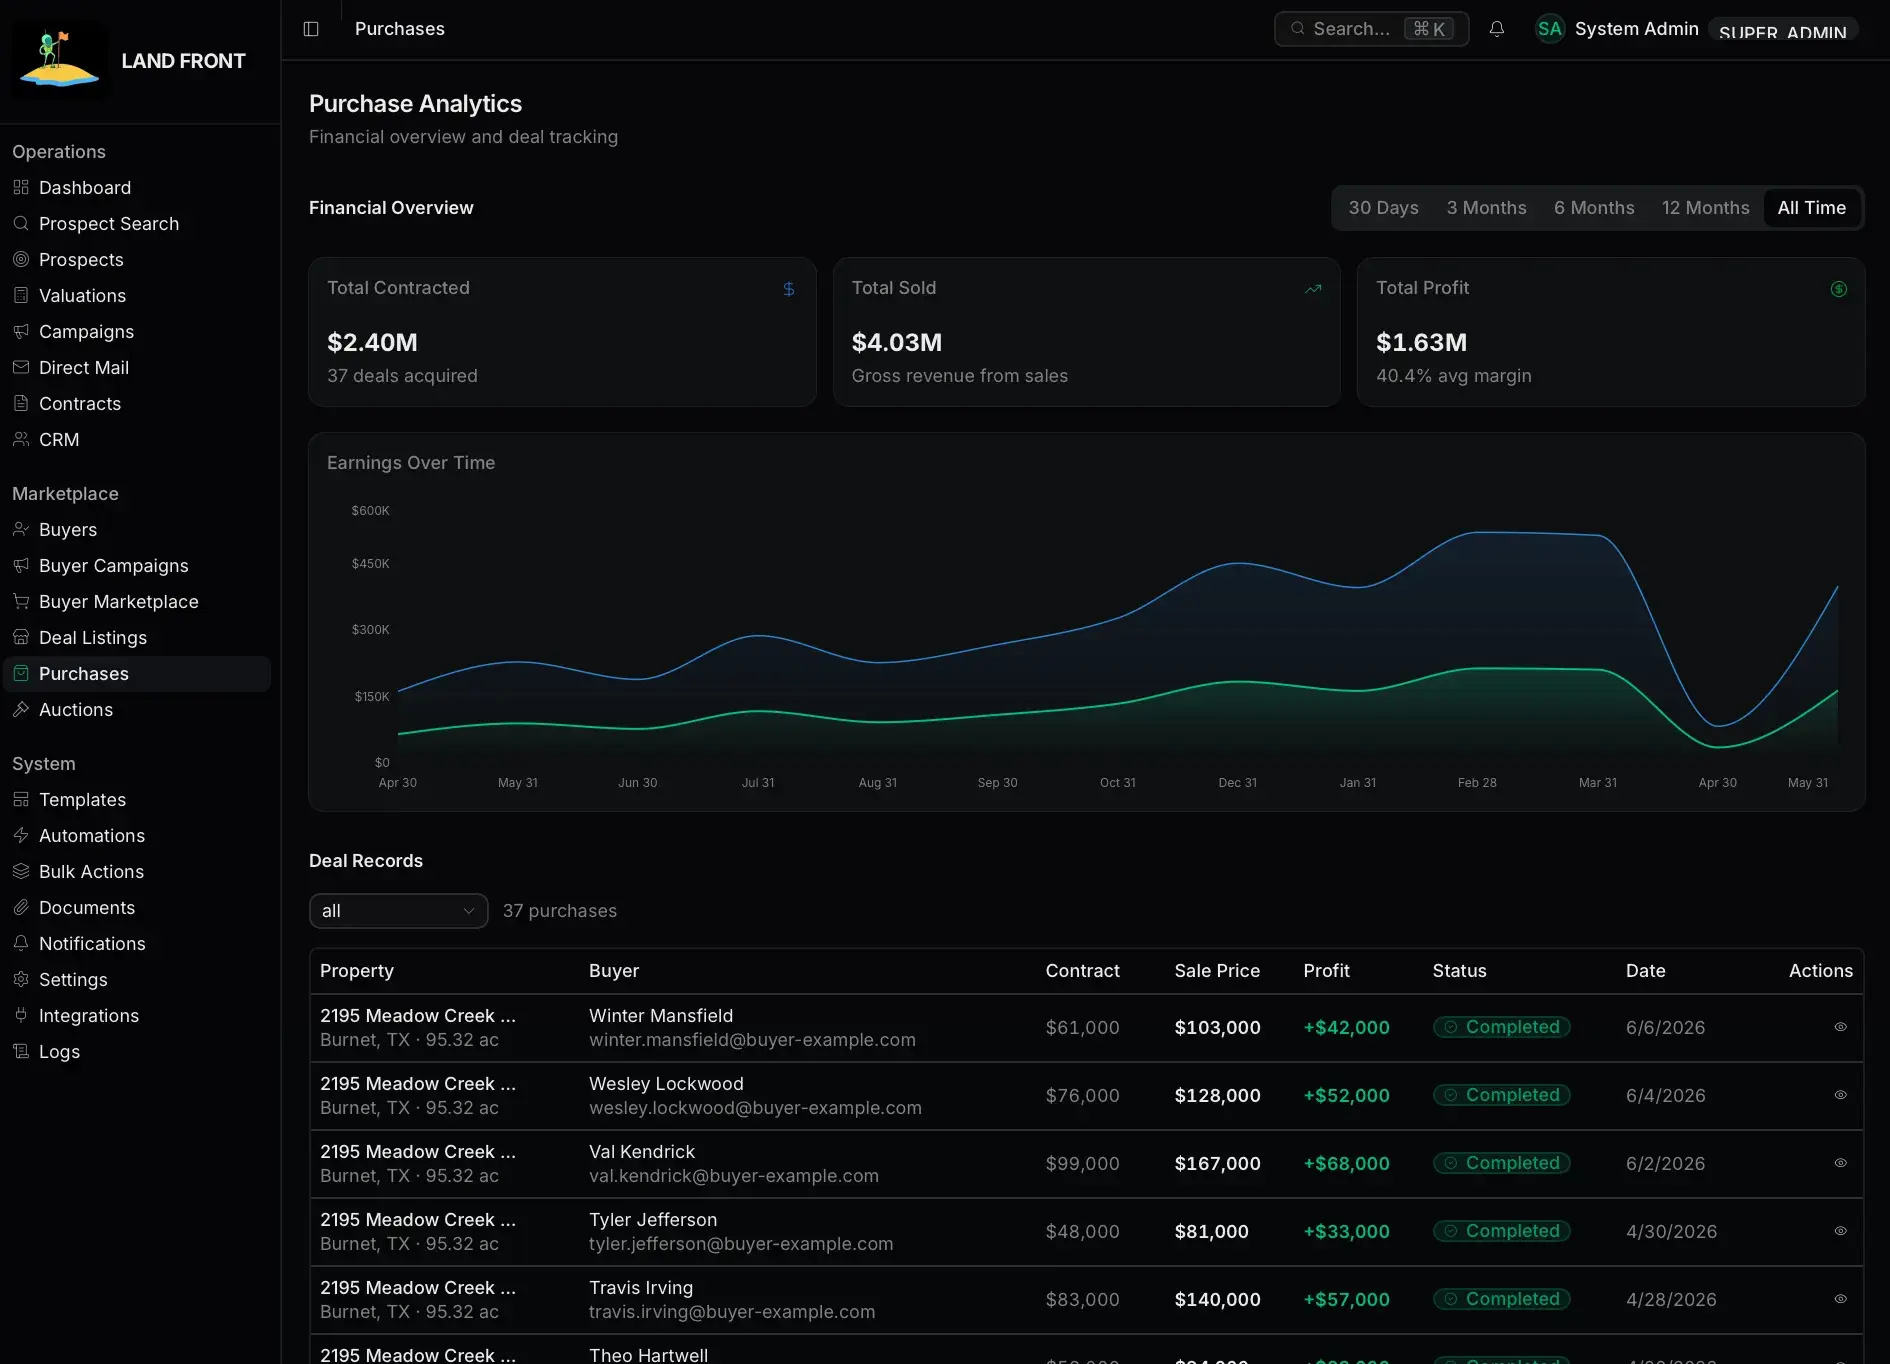Screen dimensions: 1890x1364
Task: Click the Travis Irving buyer name
Action: (x=641, y=1288)
